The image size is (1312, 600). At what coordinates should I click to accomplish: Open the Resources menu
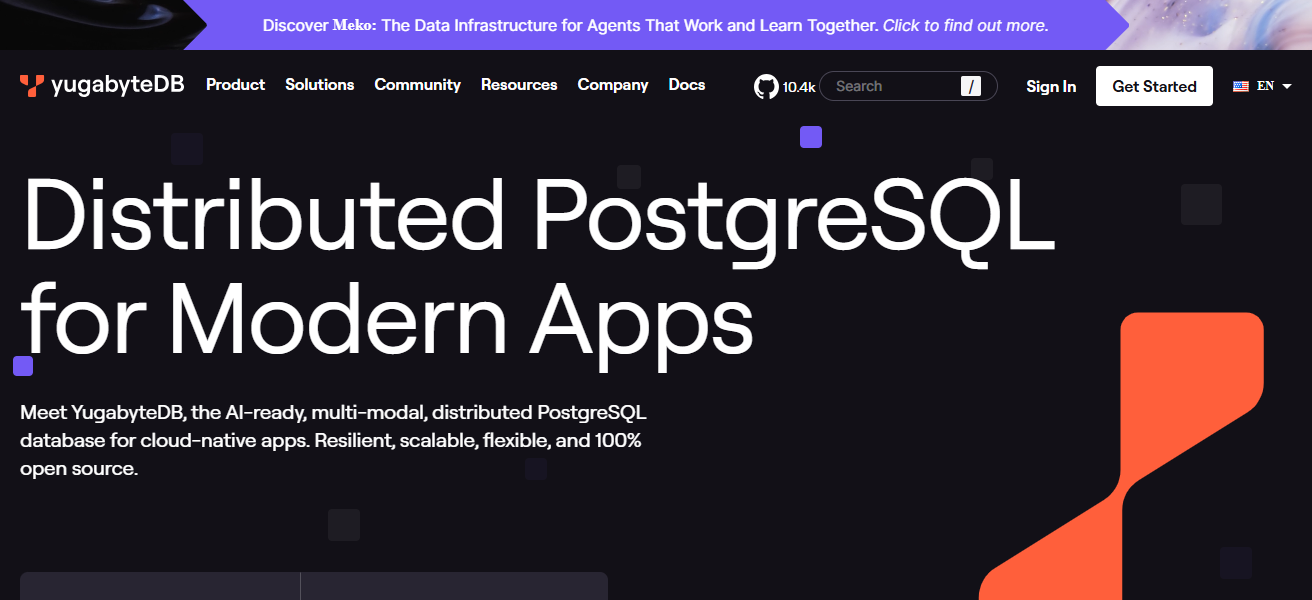coord(519,85)
